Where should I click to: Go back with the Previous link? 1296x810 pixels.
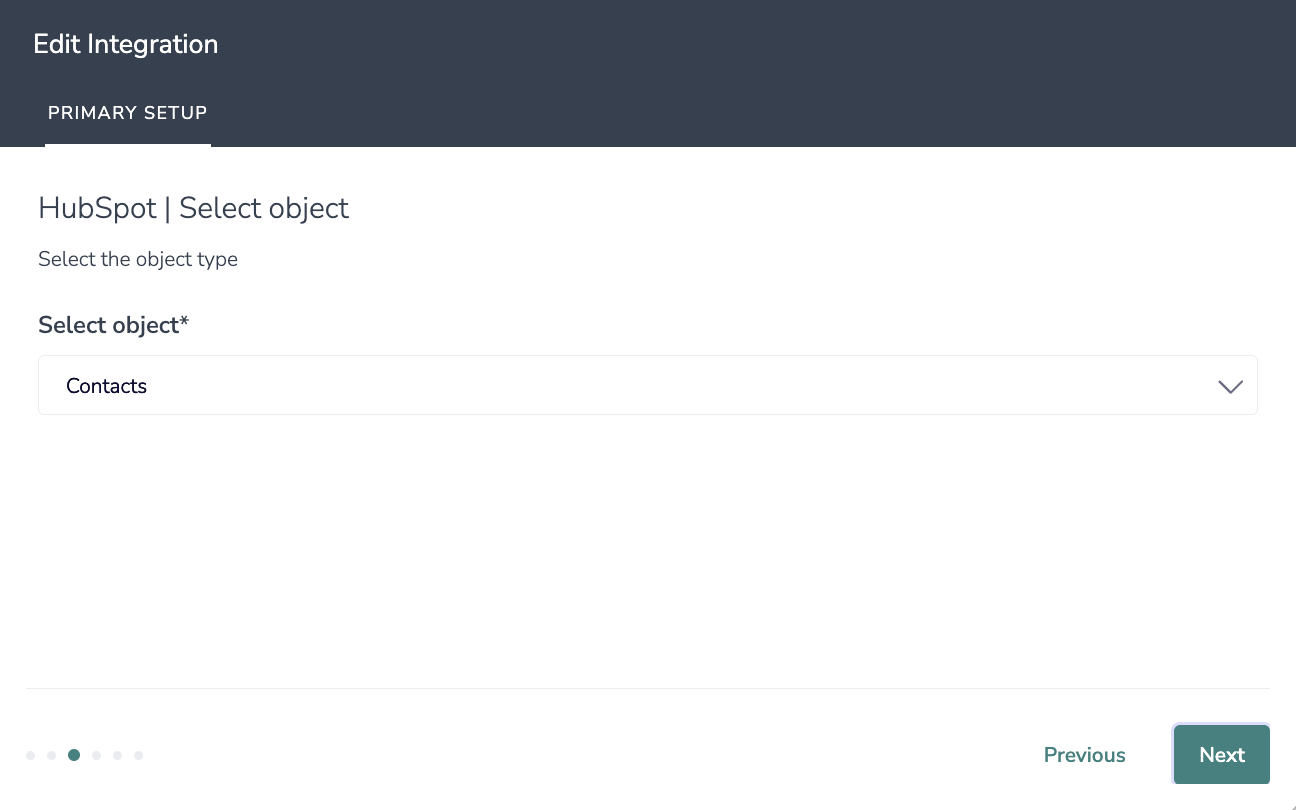pos(1085,755)
